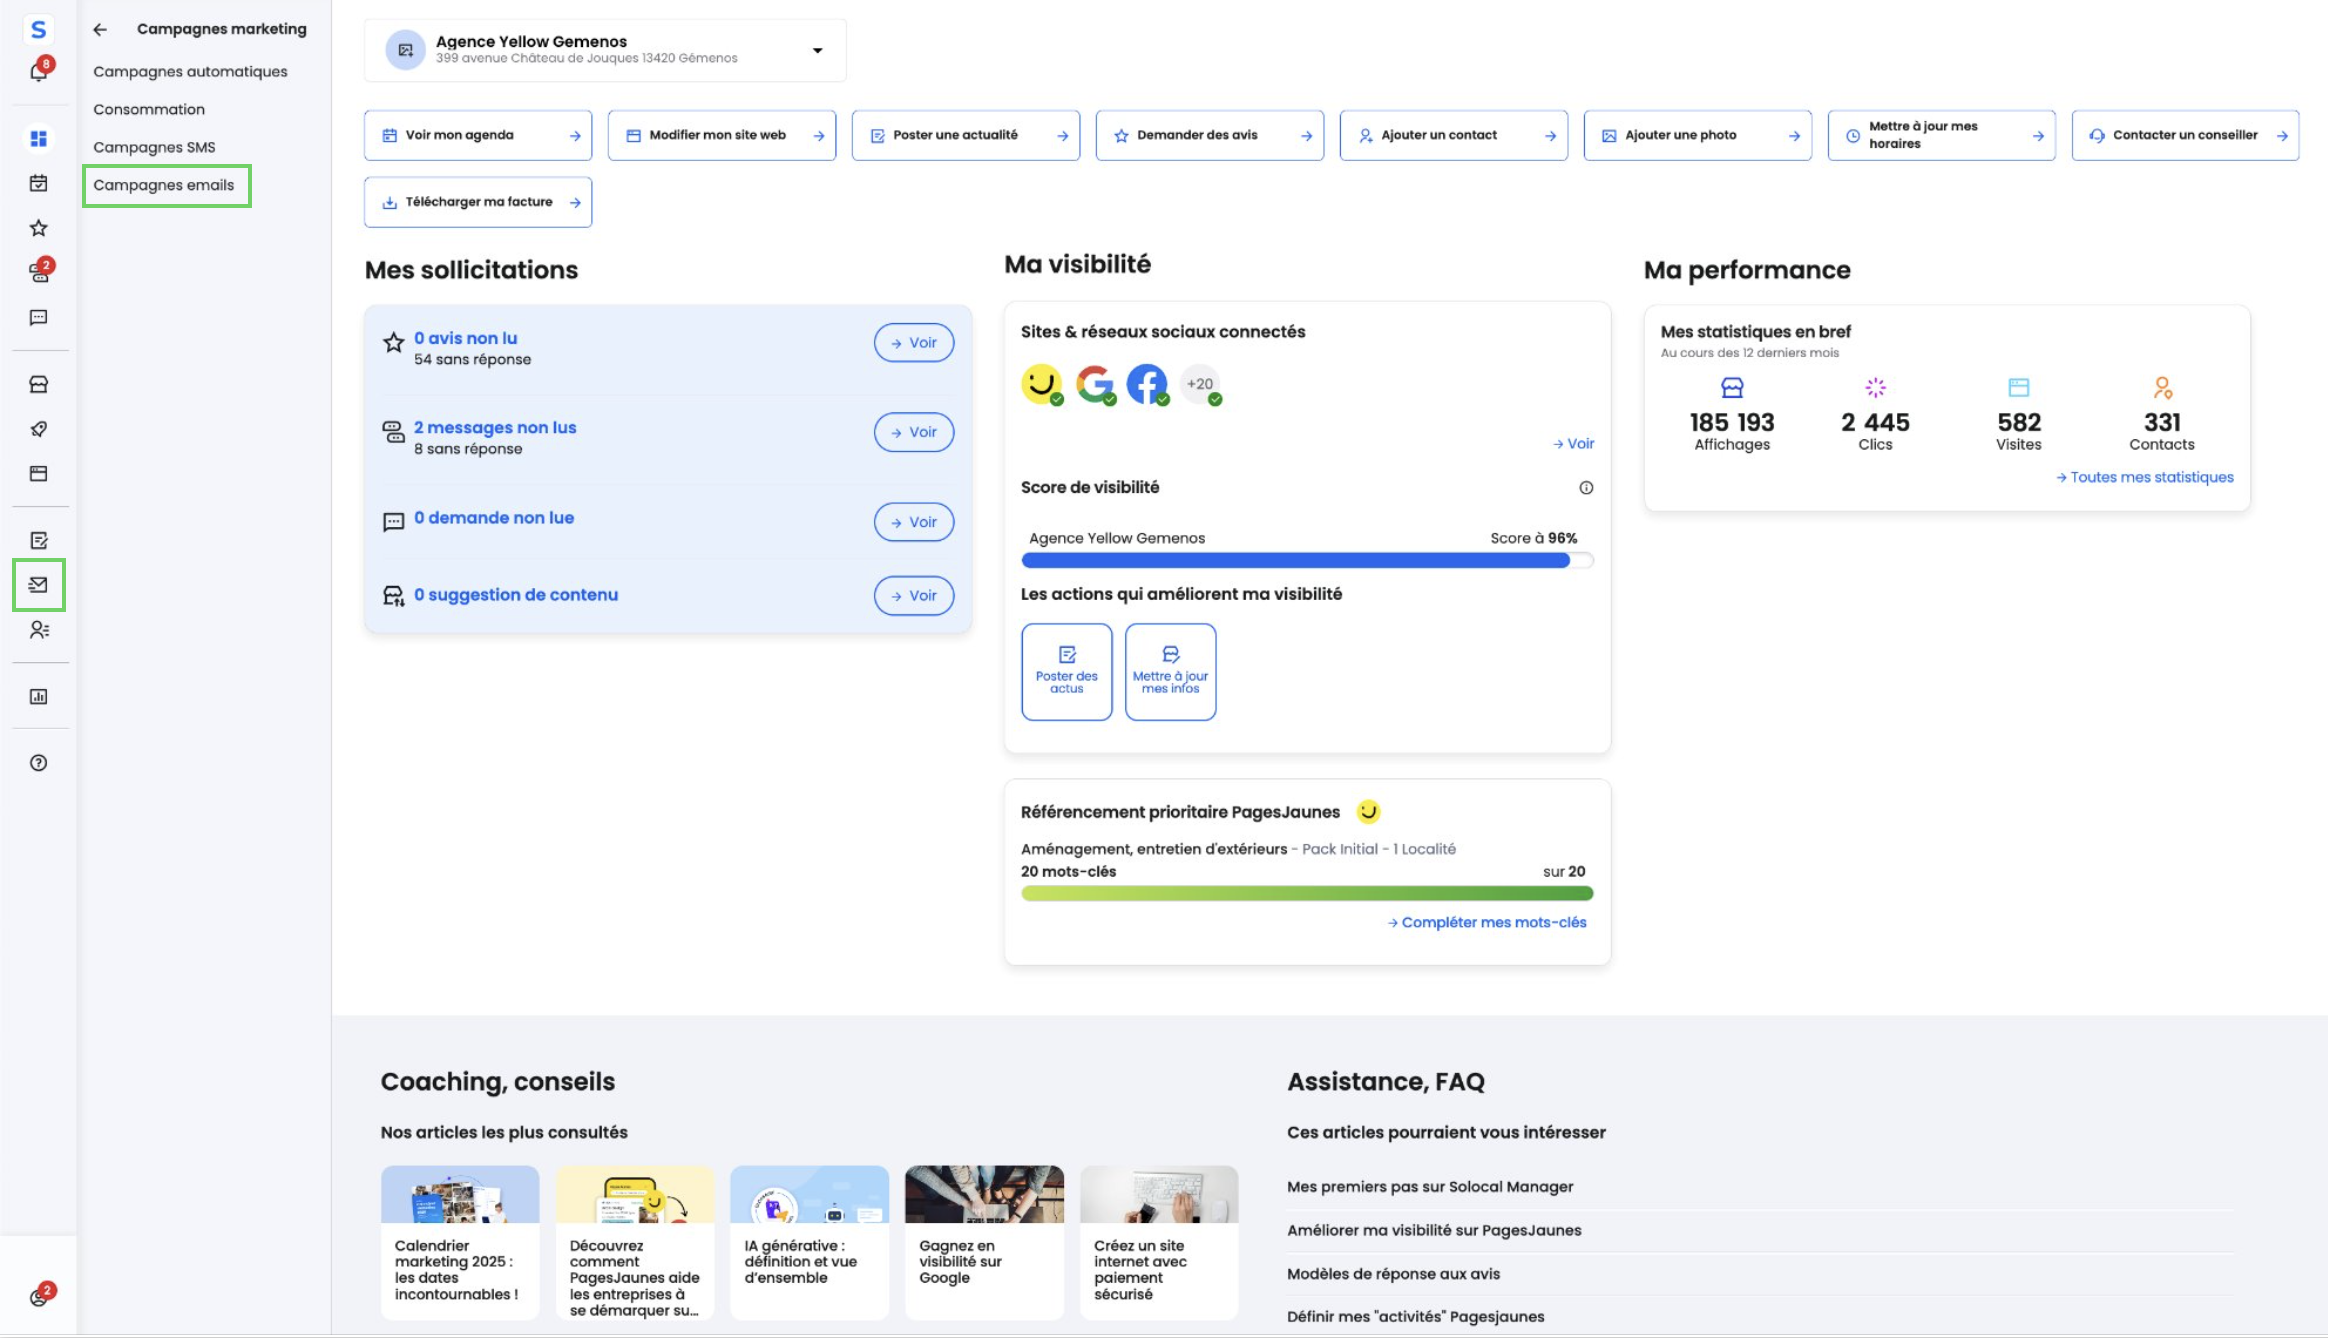Open the calendar agenda sidebar icon
The width and height of the screenshot is (2328, 1338).
tap(38, 183)
